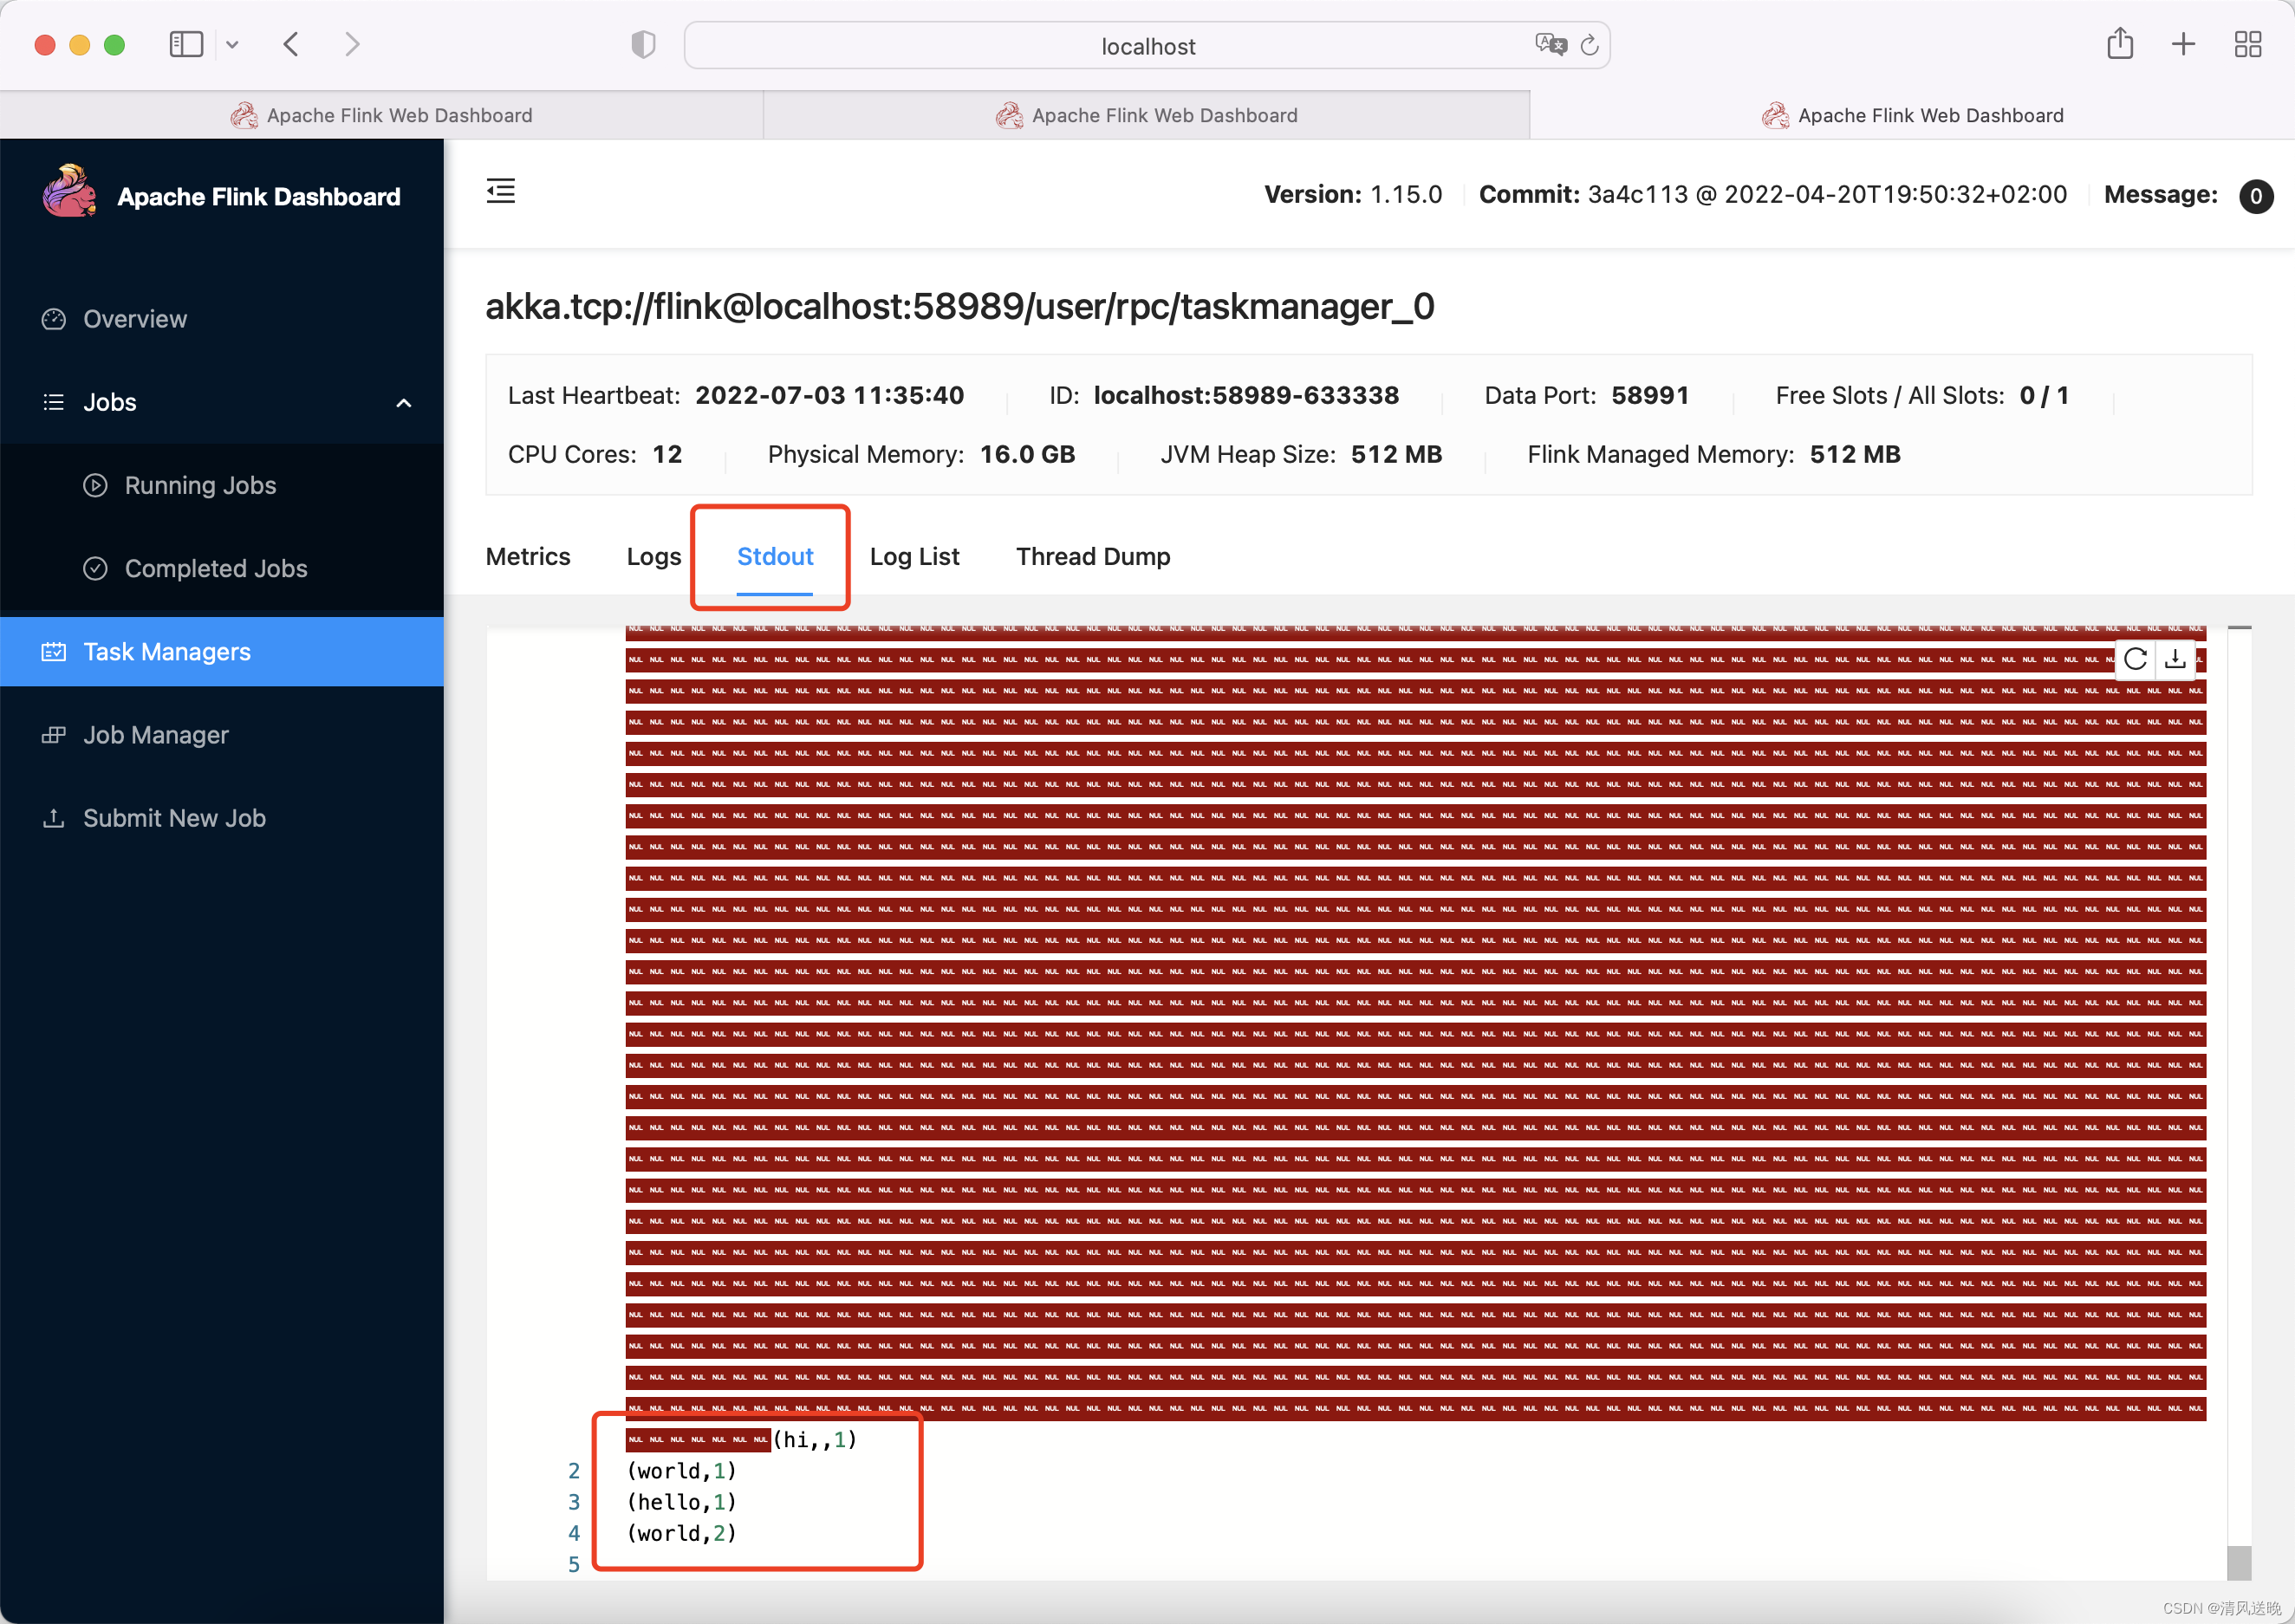Toggle the sidebar collapse control above the taskmanager title
This screenshot has height=1624, width=2295.
500,190
